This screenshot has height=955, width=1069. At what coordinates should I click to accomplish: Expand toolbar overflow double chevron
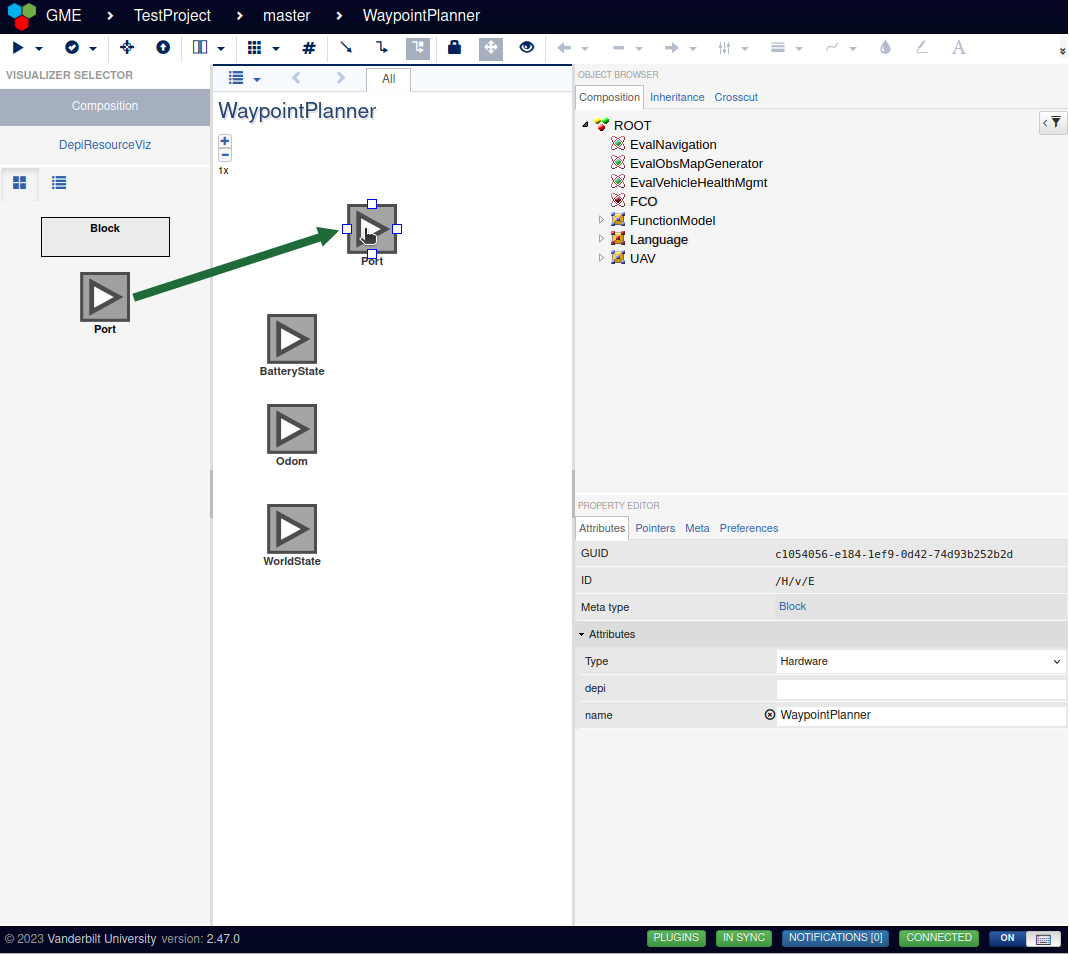tap(1062, 51)
